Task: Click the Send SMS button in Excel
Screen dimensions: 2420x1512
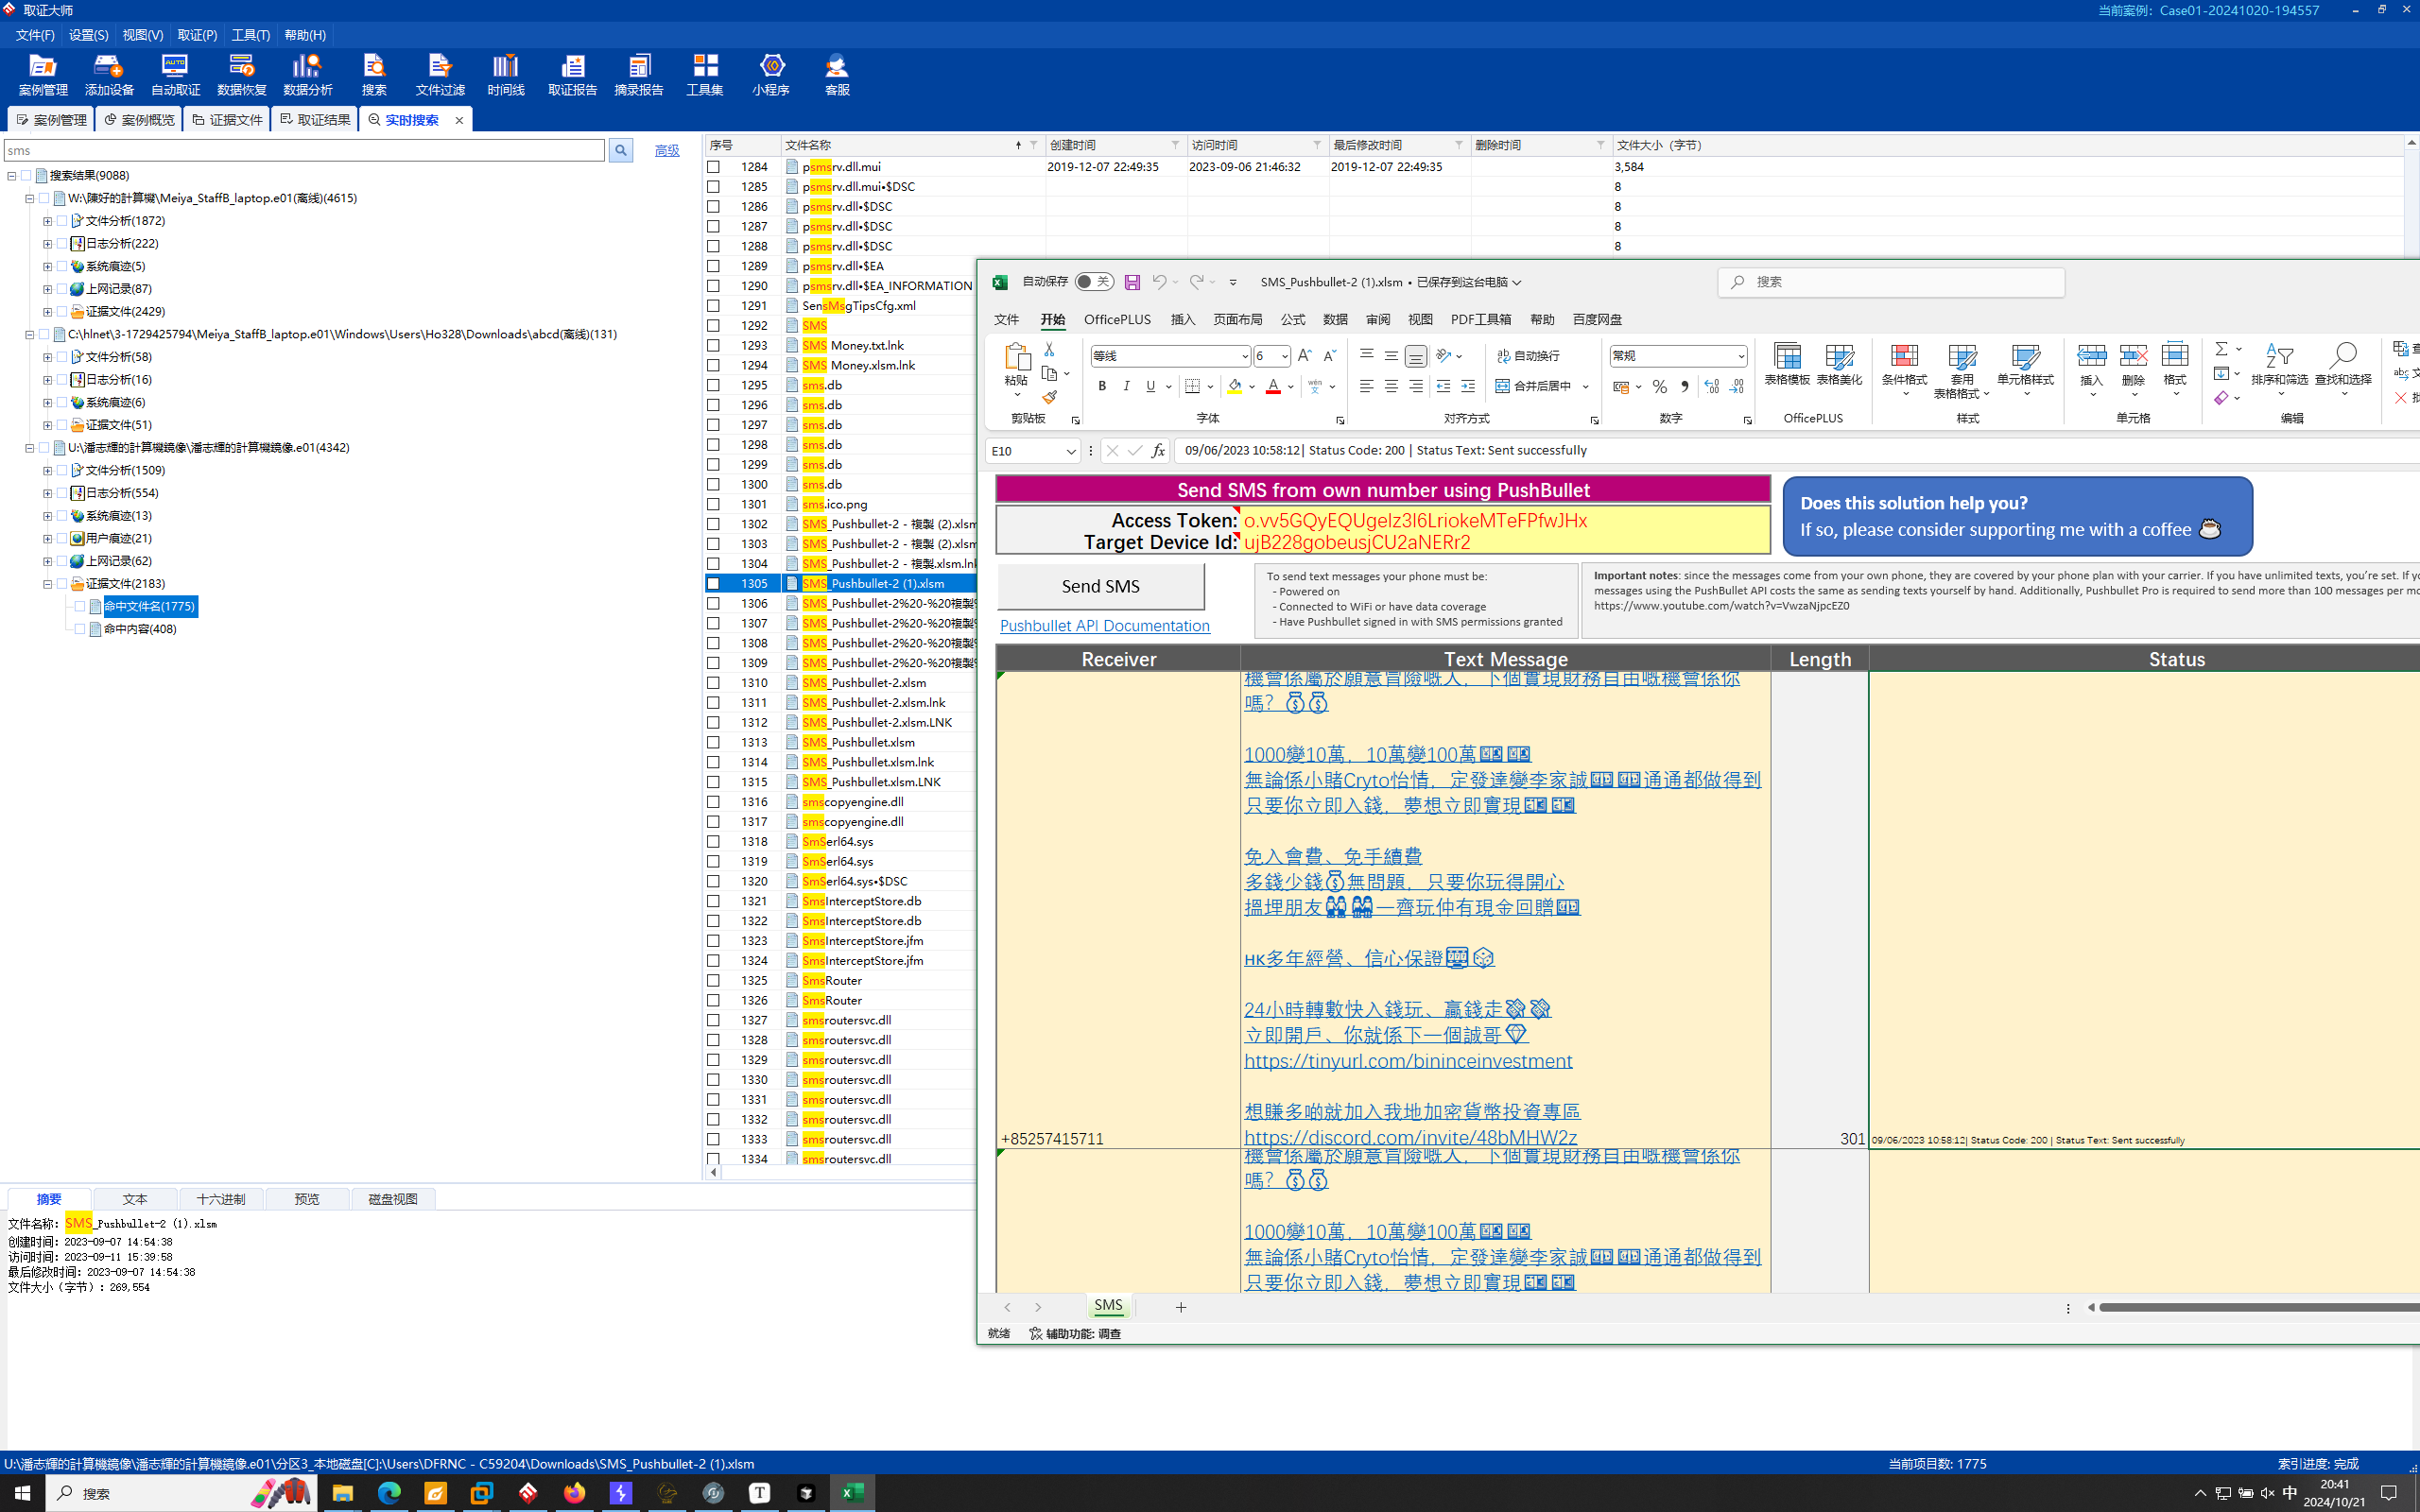Action: pyautogui.click(x=1101, y=587)
